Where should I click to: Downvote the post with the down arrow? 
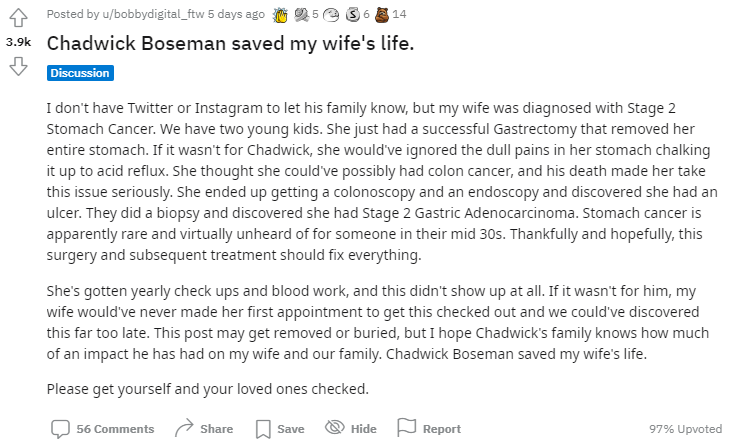click(18, 66)
